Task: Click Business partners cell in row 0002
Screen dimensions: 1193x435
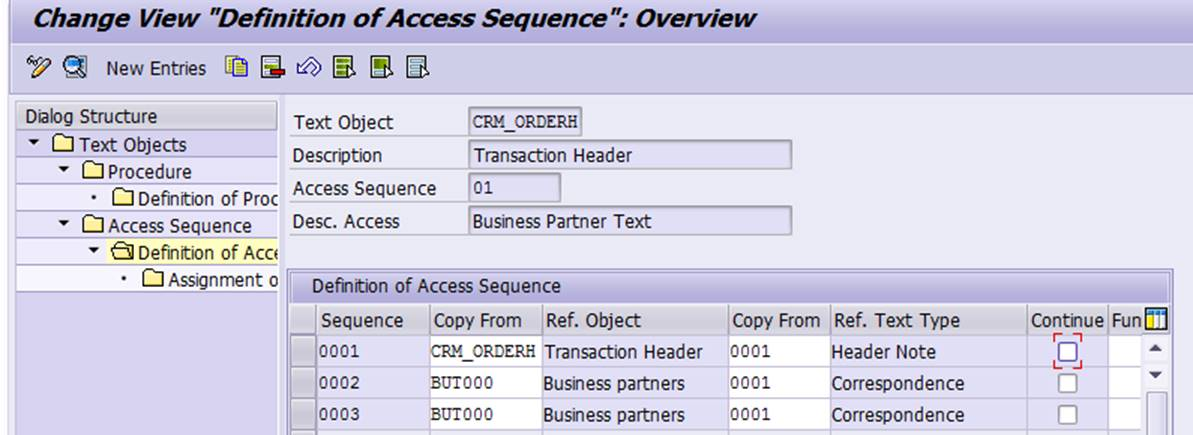Action: pos(635,383)
